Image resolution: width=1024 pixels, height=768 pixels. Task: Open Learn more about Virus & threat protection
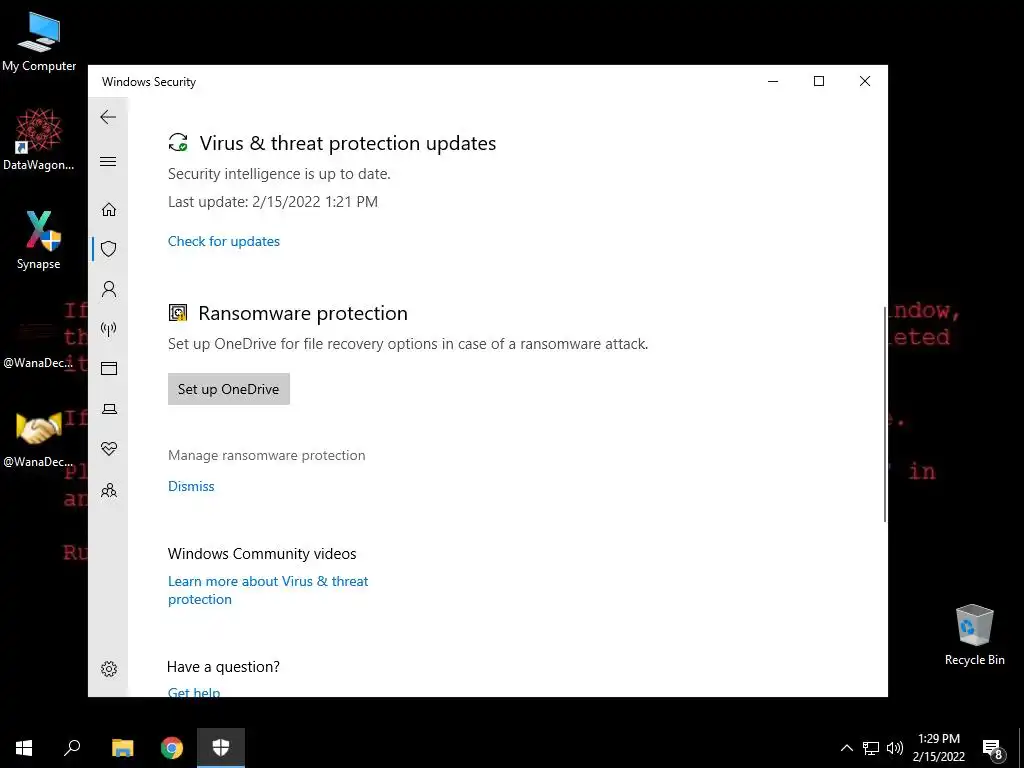[x=268, y=590]
